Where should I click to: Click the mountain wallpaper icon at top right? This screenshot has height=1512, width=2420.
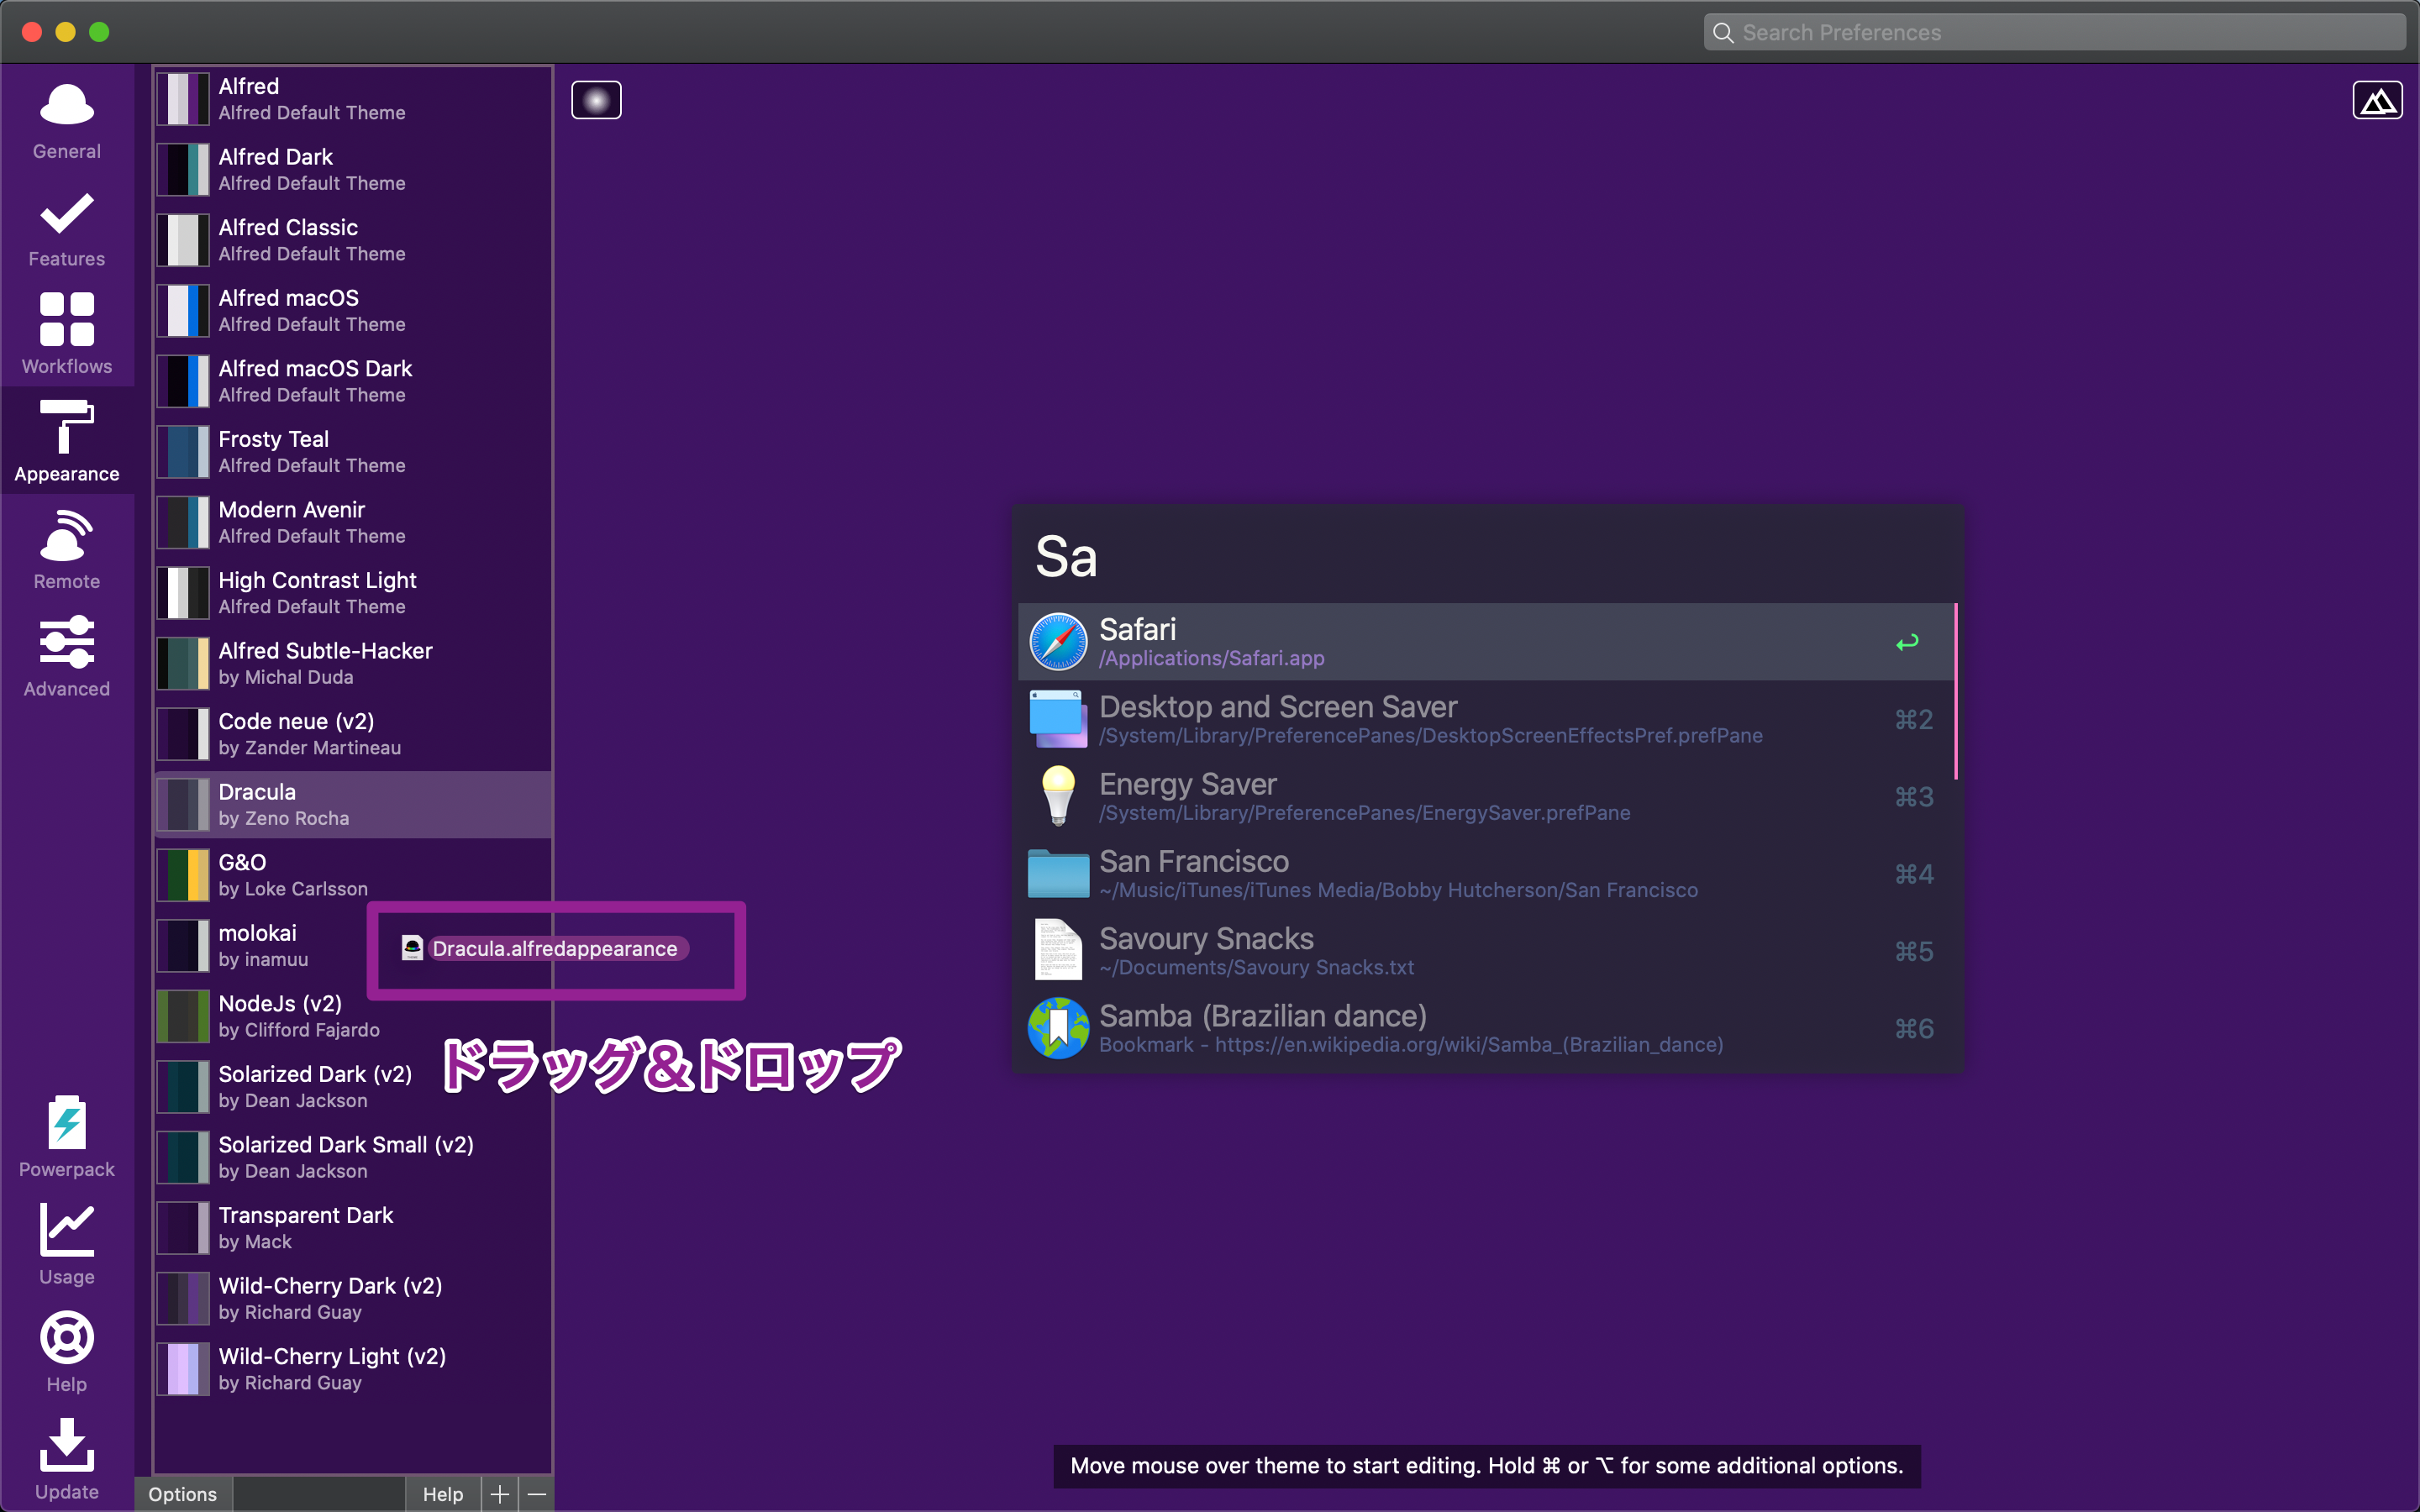[x=2377, y=100]
